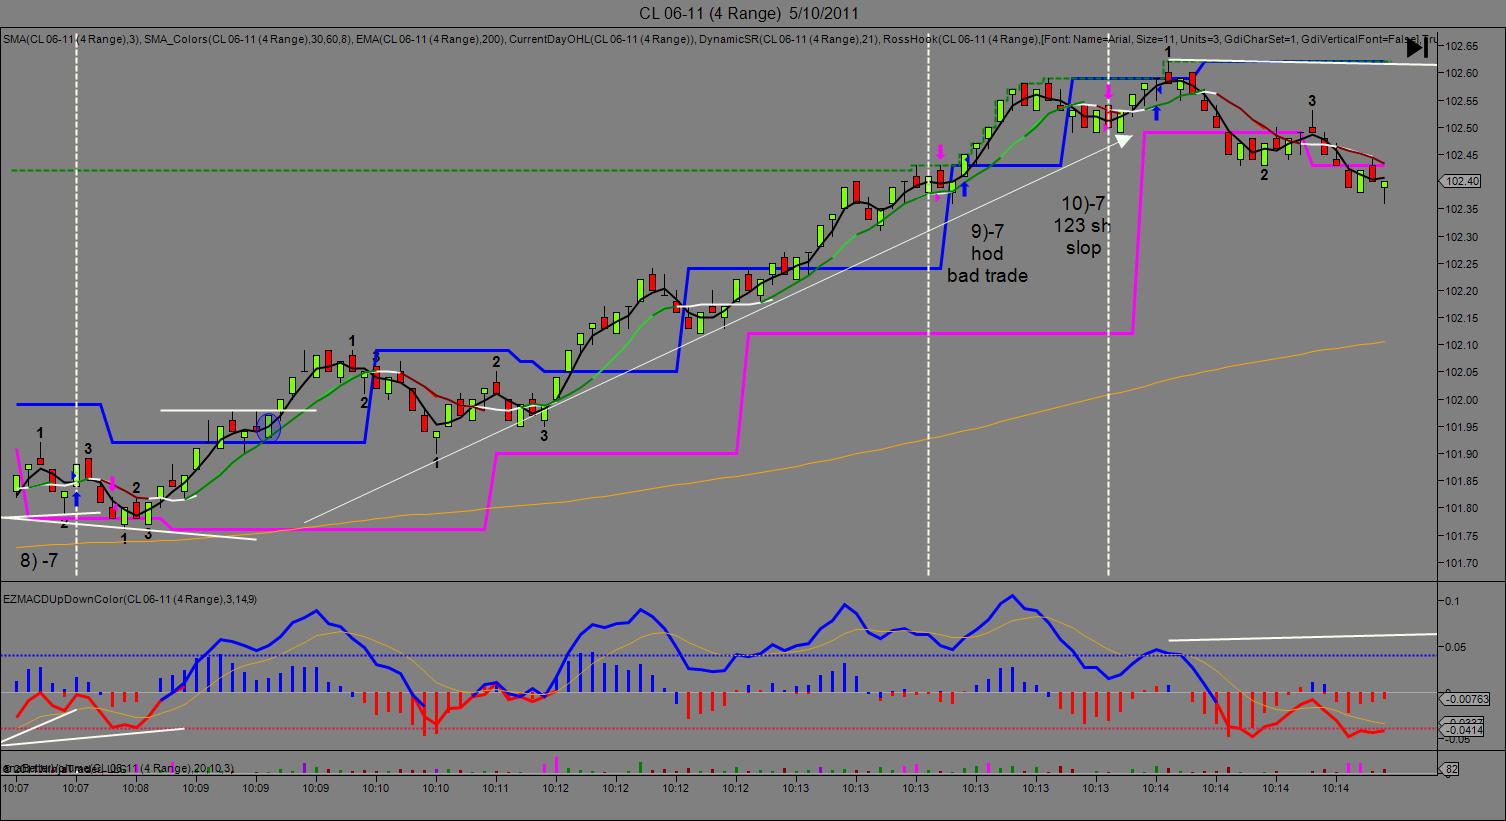Click the 102.05 price axis label

1462,373
